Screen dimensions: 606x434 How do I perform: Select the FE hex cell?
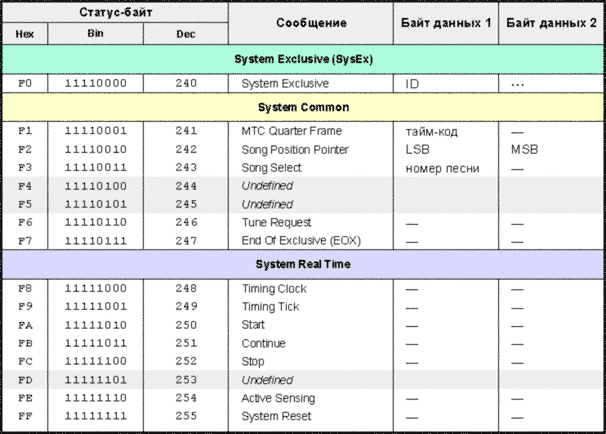click(25, 398)
